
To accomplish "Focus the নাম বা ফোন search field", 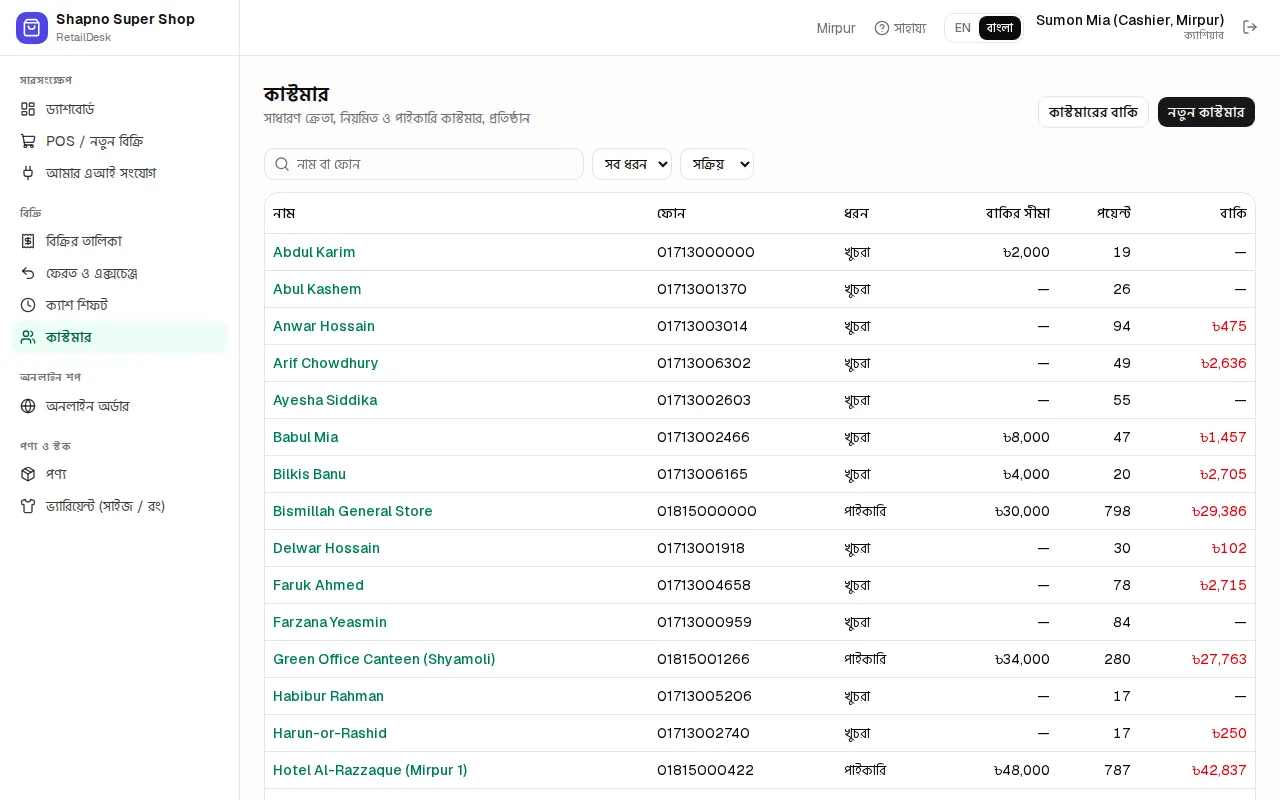I will coord(424,164).
